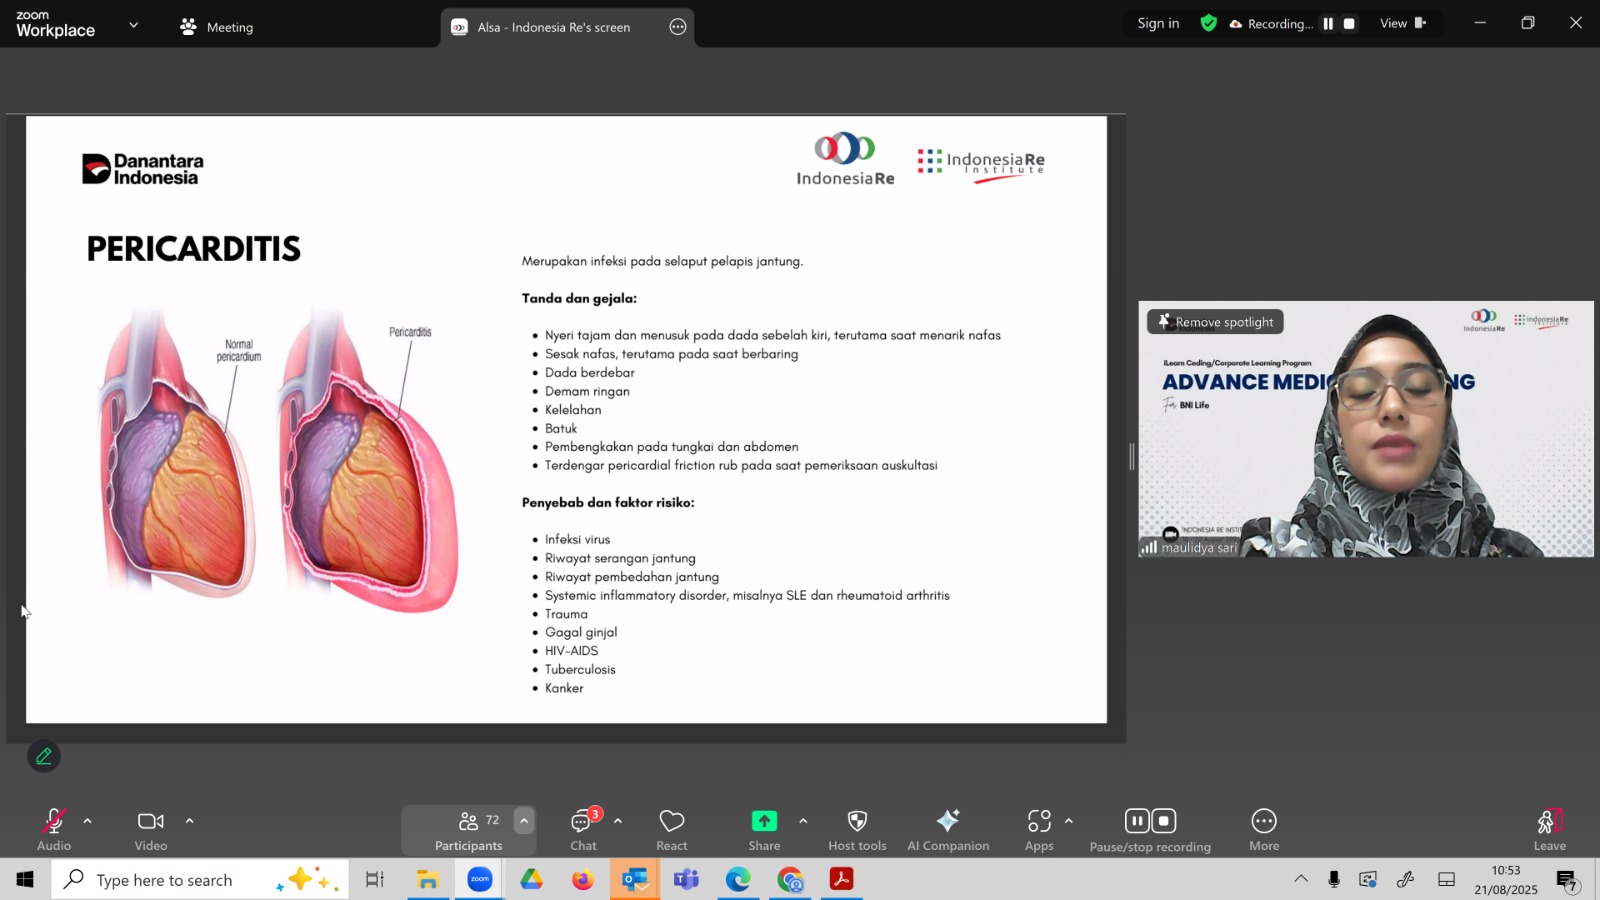The image size is (1600, 900).
Task: Click the green Share screen icon
Action: tap(764, 821)
